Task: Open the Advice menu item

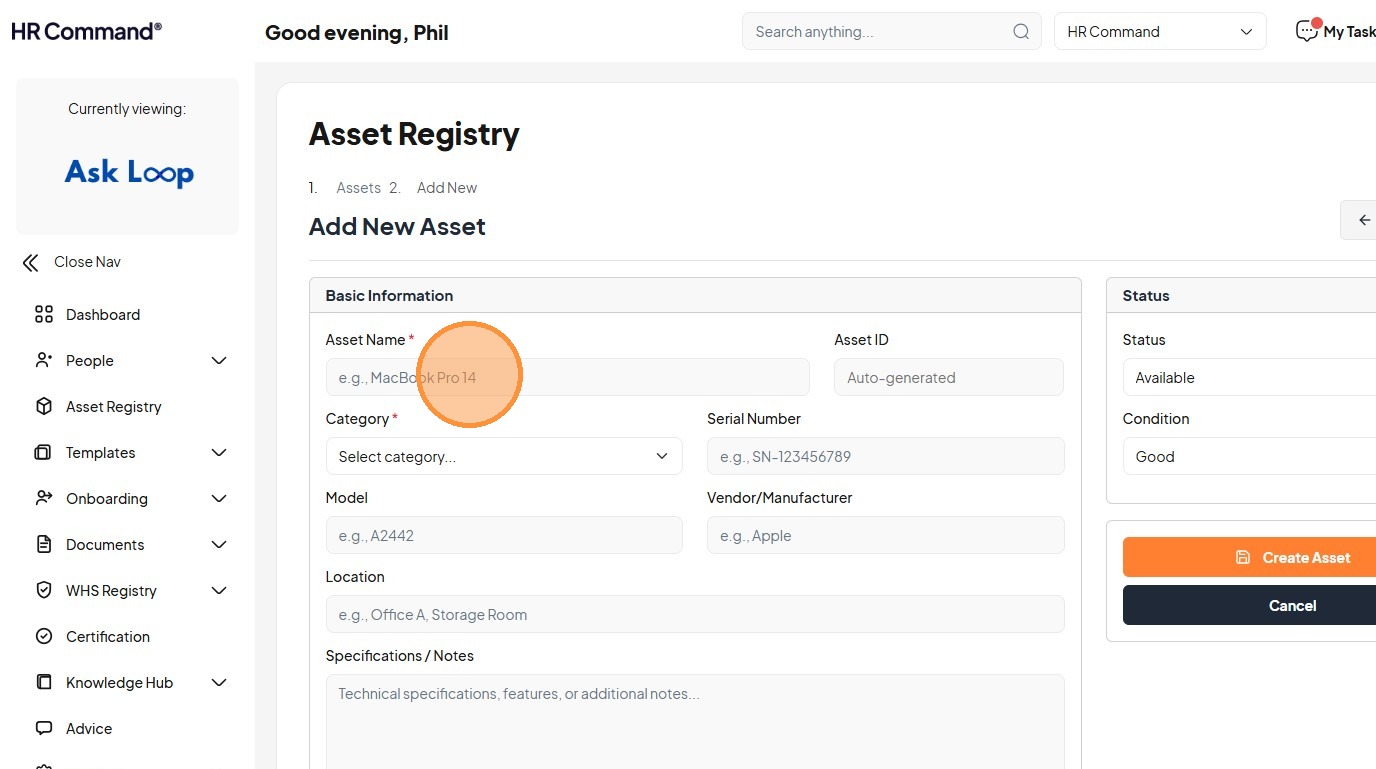Action: click(x=89, y=729)
